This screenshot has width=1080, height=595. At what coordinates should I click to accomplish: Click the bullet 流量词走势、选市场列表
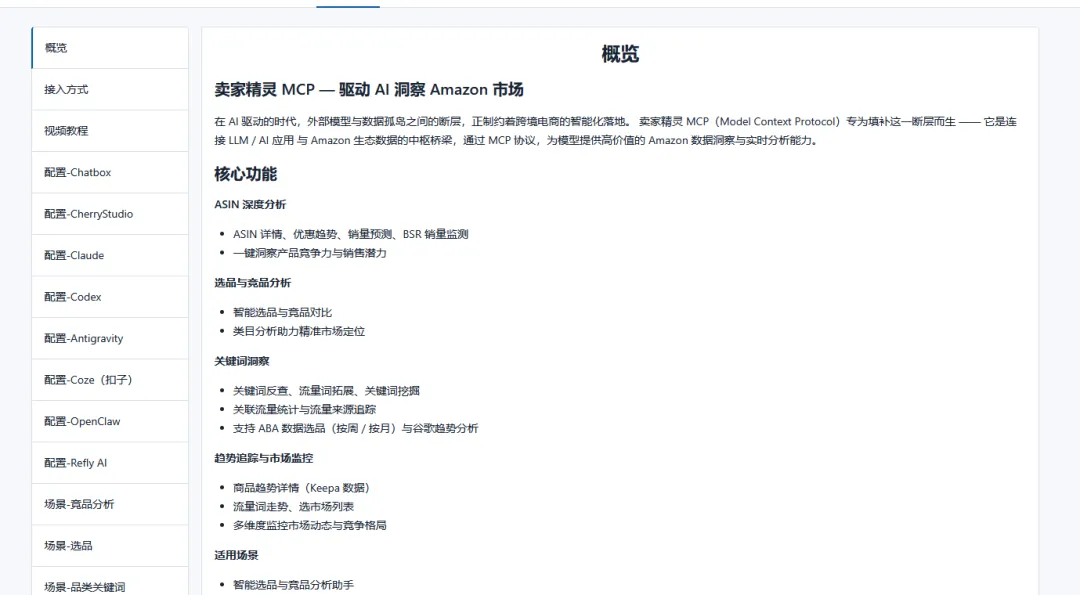click(293, 507)
